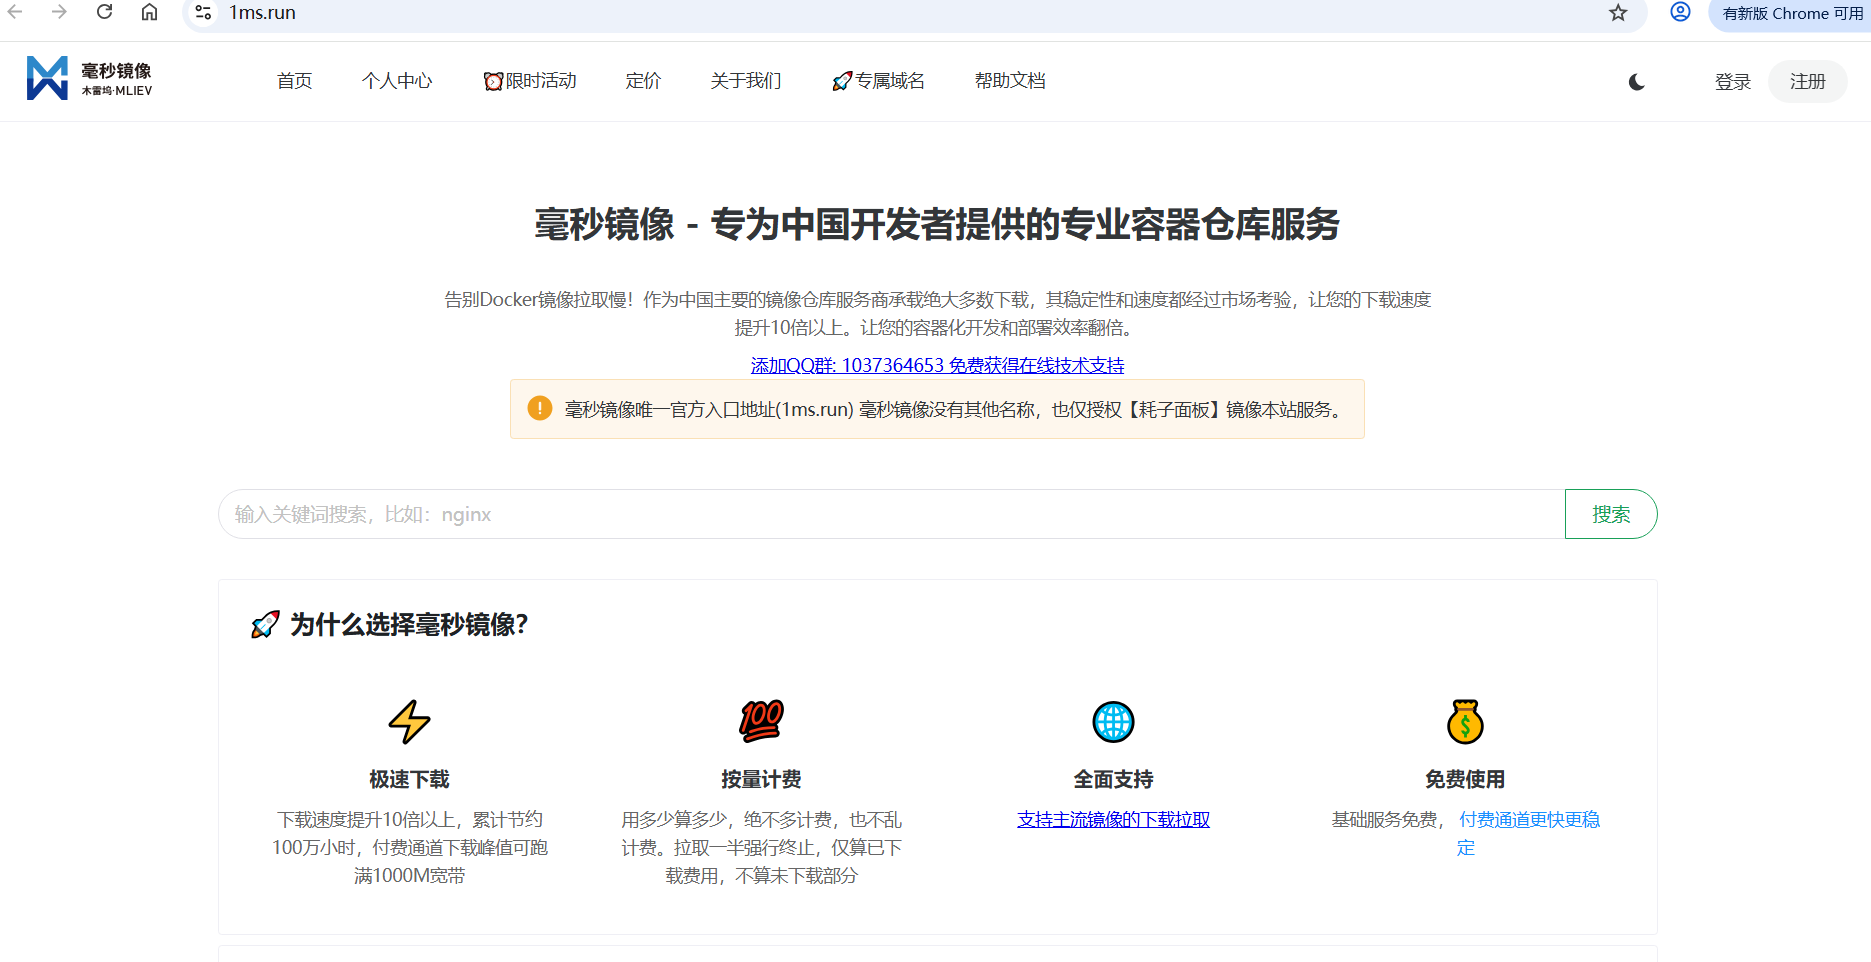Click the alarm clock icon beside 限时活动
The height and width of the screenshot is (962, 1871).
[492, 81]
